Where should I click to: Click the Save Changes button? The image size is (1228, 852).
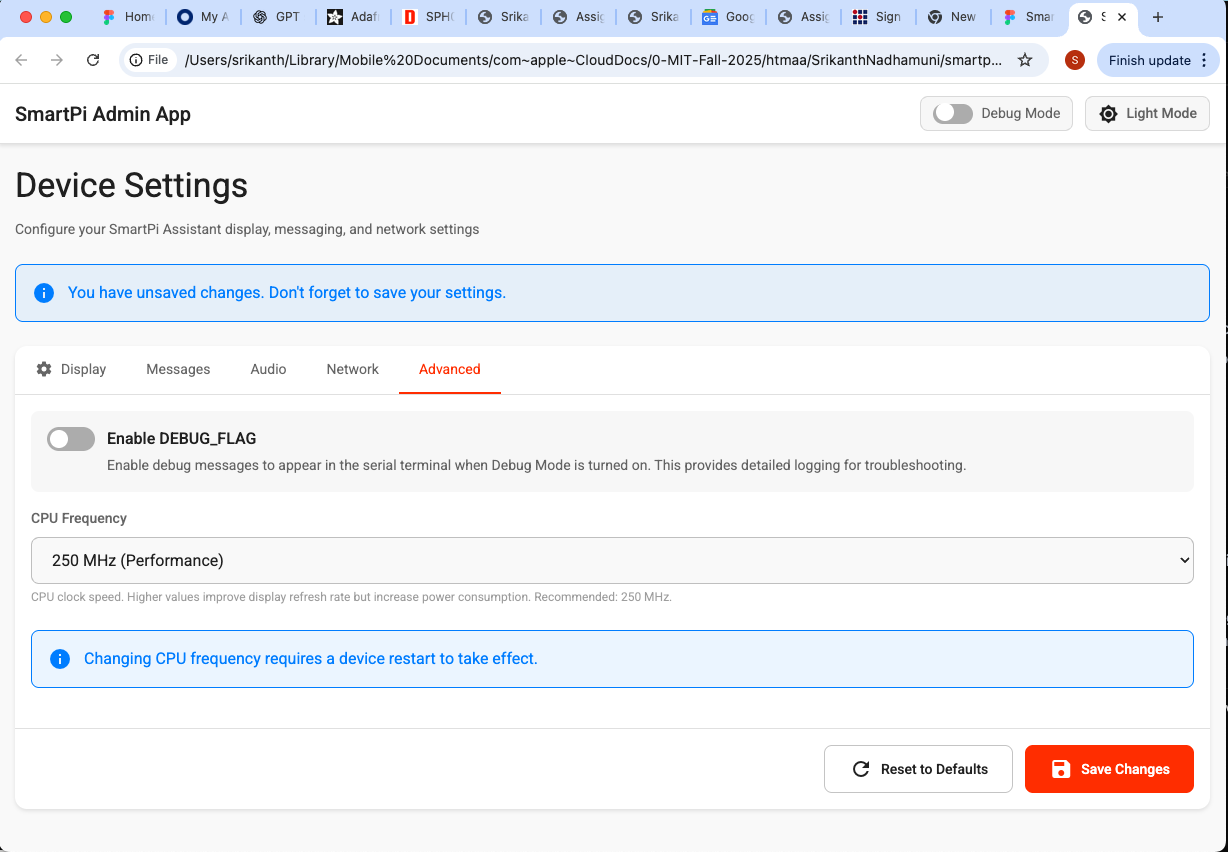click(x=1109, y=769)
